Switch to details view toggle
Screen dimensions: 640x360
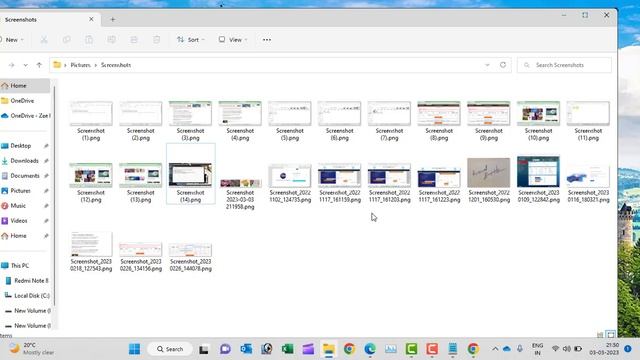click(x=600, y=335)
